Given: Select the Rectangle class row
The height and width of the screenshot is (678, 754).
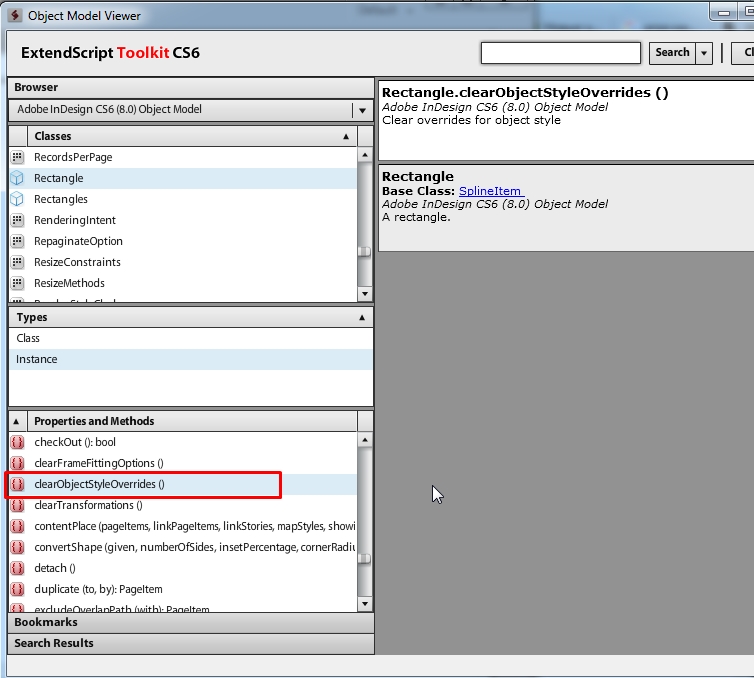Looking at the screenshot, I should pos(183,178).
